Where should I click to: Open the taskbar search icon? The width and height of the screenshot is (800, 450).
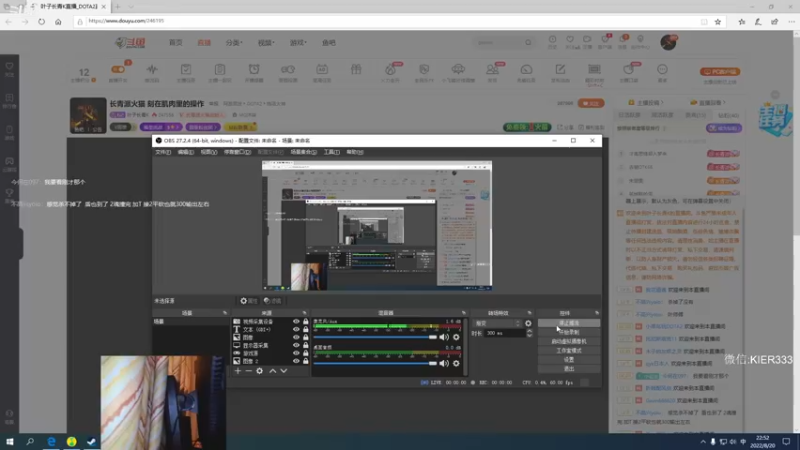30,441
